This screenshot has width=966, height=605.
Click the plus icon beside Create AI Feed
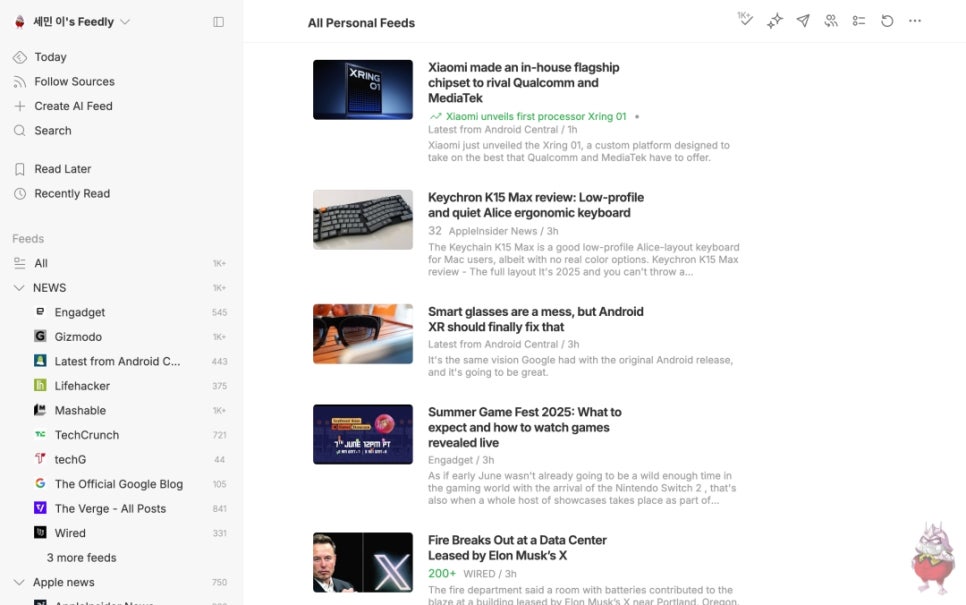tap(20, 106)
